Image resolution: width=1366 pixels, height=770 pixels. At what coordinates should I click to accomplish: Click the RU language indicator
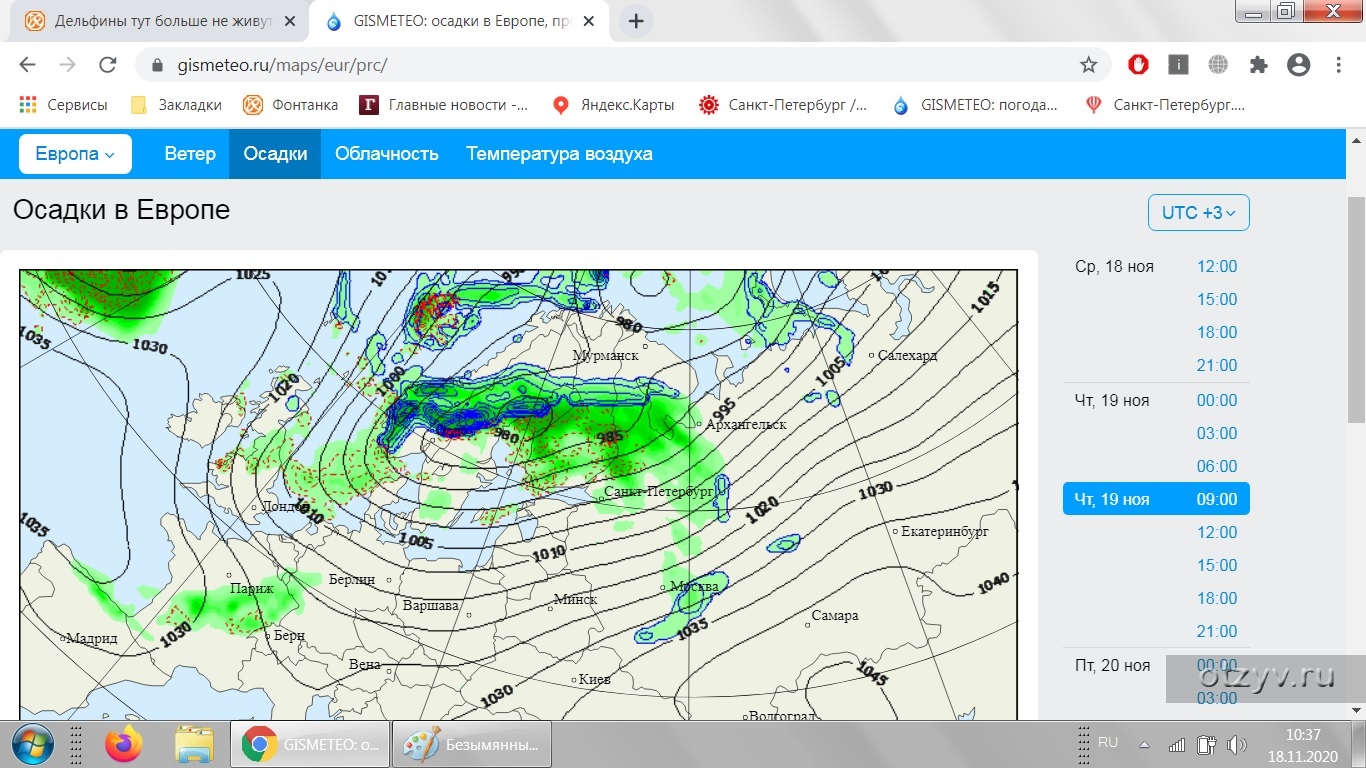(1108, 743)
